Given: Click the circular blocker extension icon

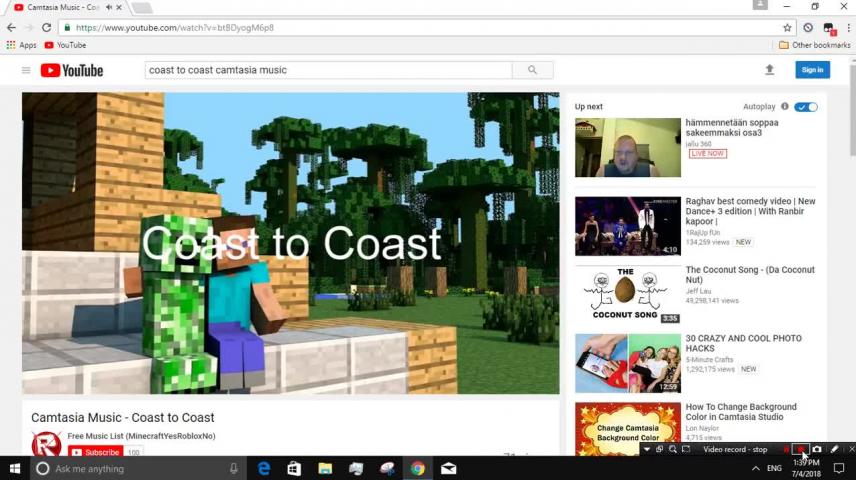Looking at the screenshot, I should pos(808,27).
